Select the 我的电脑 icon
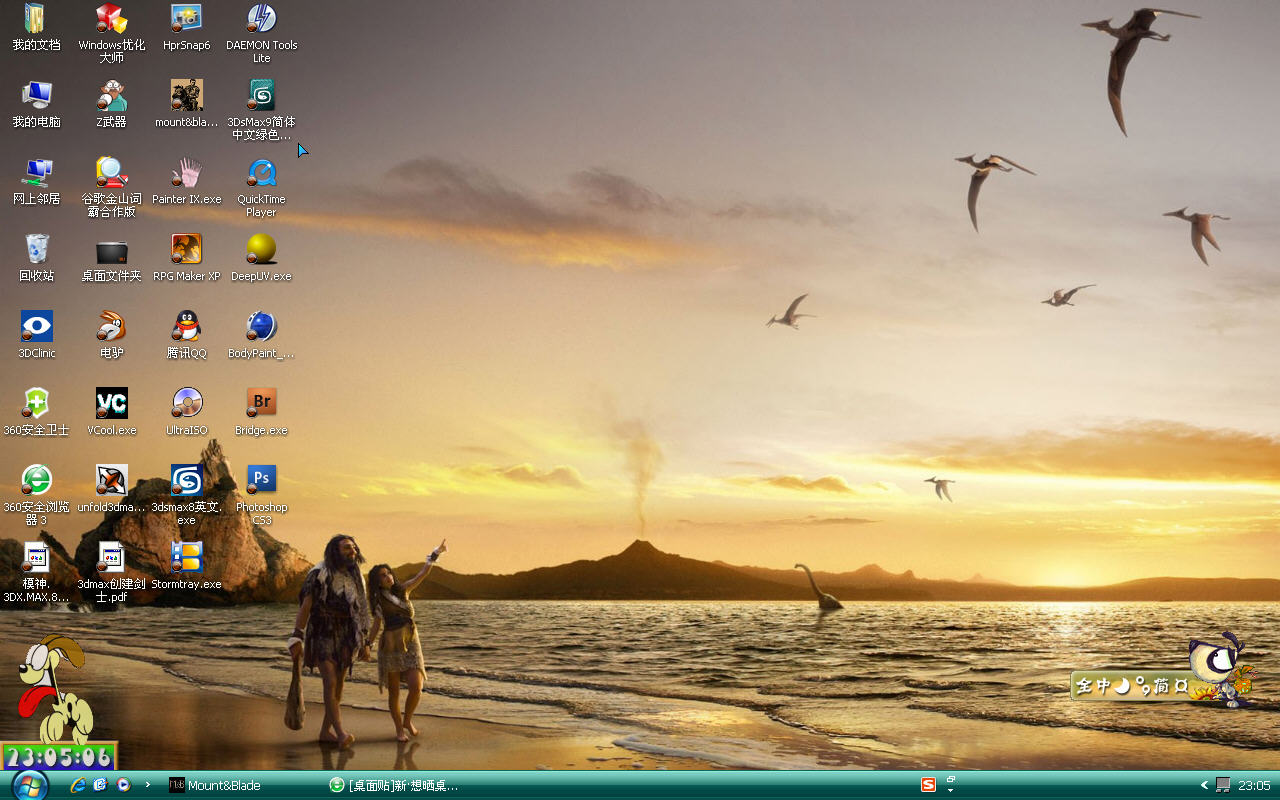1280x800 pixels. pos(36,104)
